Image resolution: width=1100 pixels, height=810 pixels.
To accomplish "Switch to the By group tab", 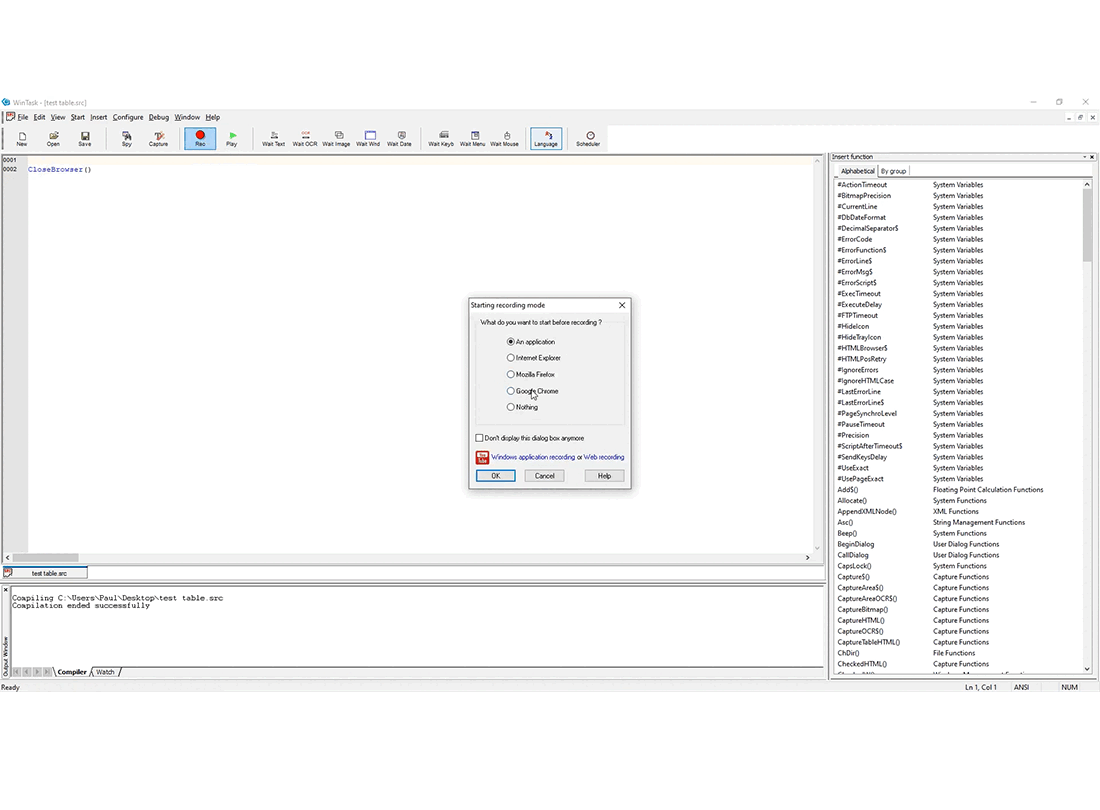I will pyautogui.click(x=893, y=171).
